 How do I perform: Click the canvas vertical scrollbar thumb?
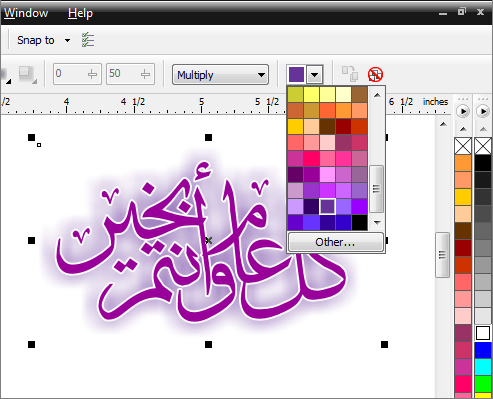tap(443, 255)
